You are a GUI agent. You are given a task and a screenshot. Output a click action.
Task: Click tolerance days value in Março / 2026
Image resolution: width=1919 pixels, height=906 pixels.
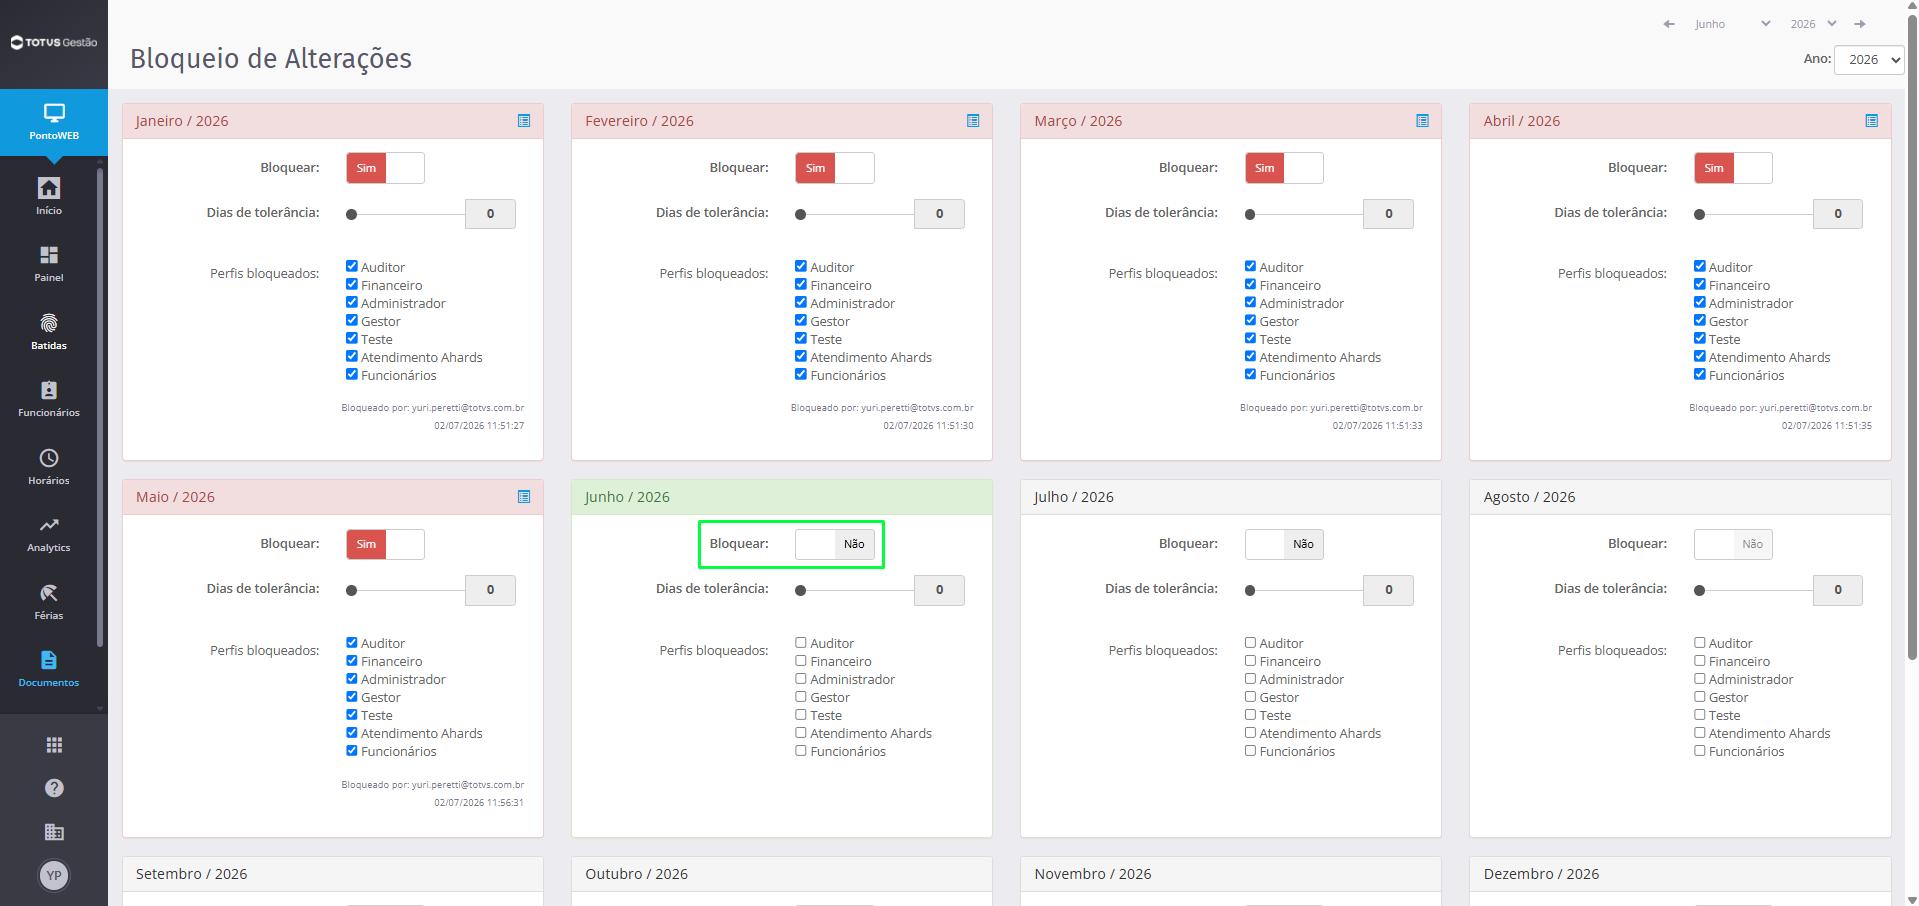(1388, 214)
